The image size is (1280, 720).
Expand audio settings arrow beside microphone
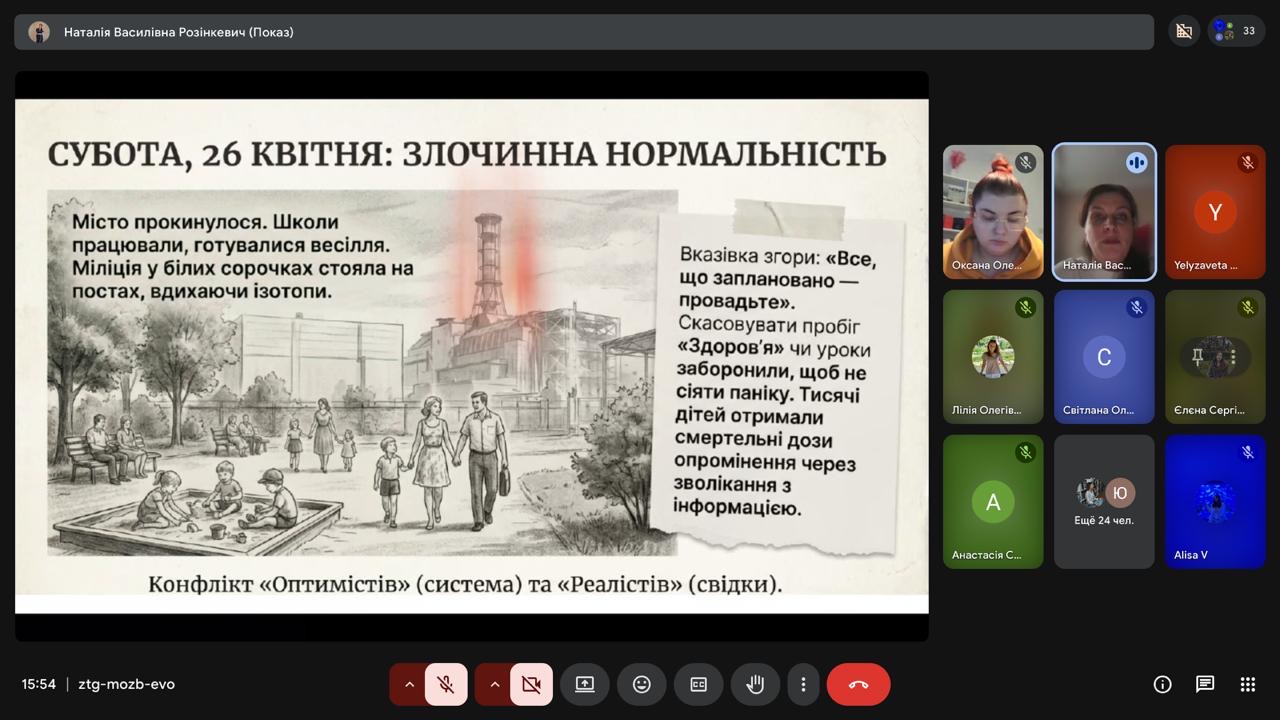tap(408, 685)
